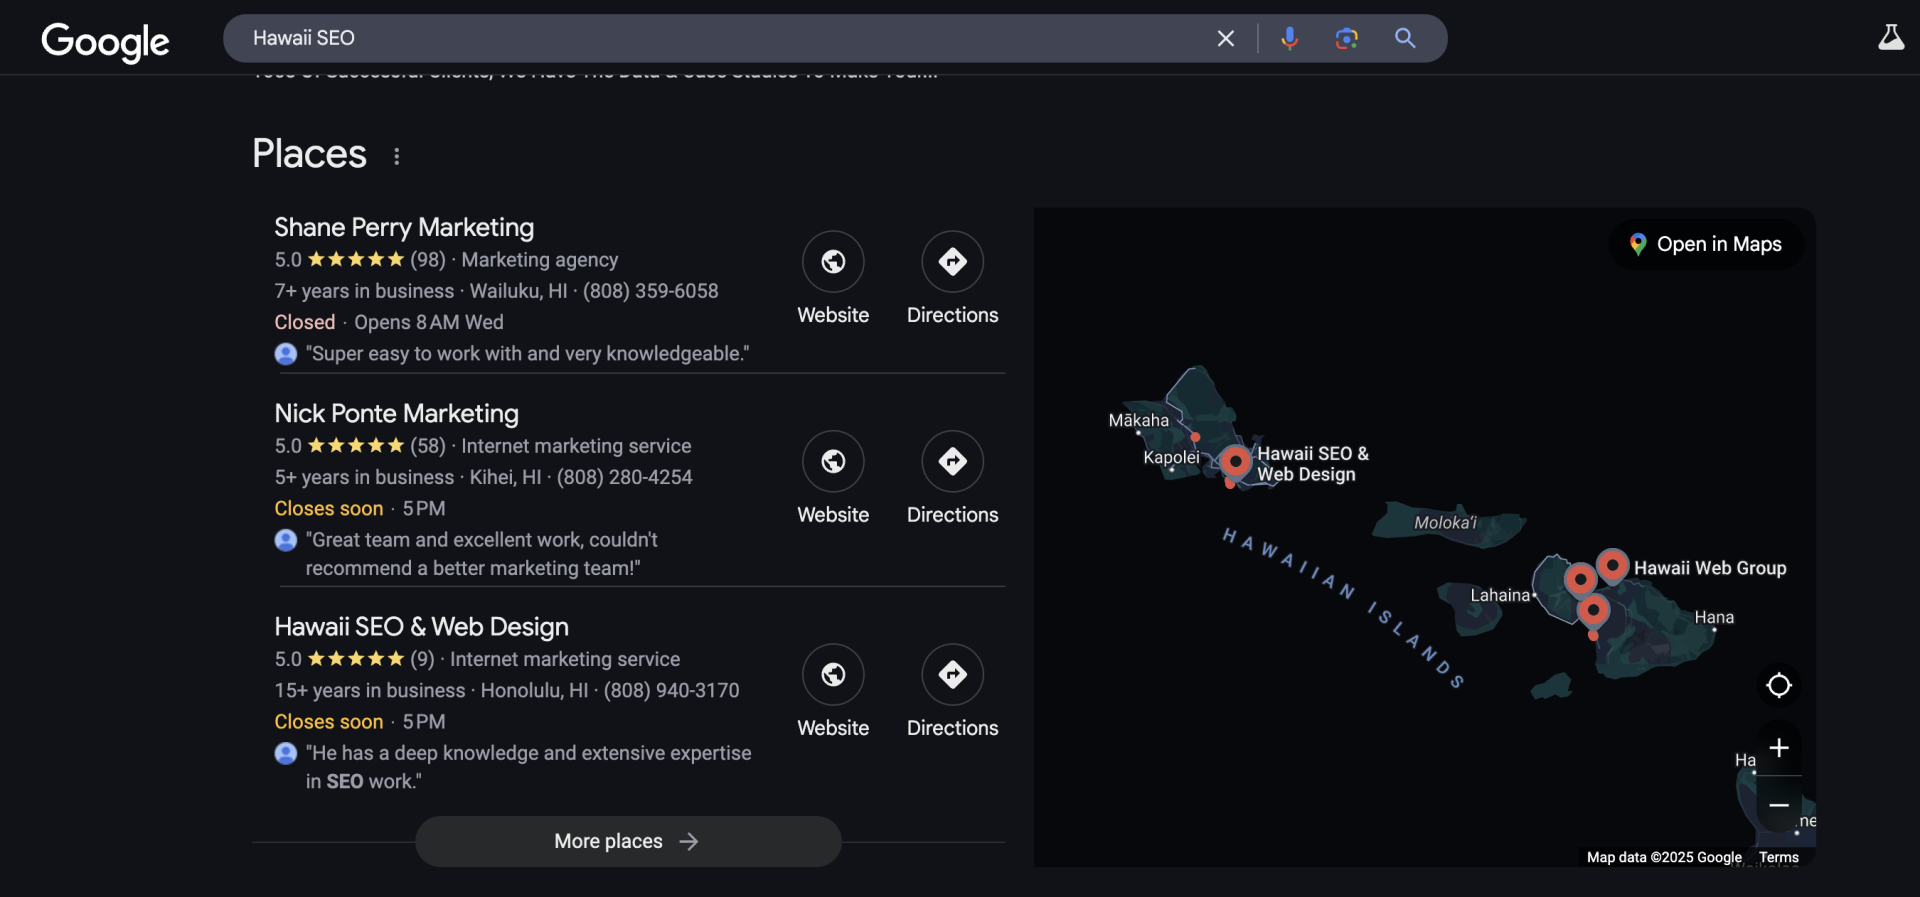Open Shane Perry Marketing listing title
1920x897 pixels.
(404, 227)
